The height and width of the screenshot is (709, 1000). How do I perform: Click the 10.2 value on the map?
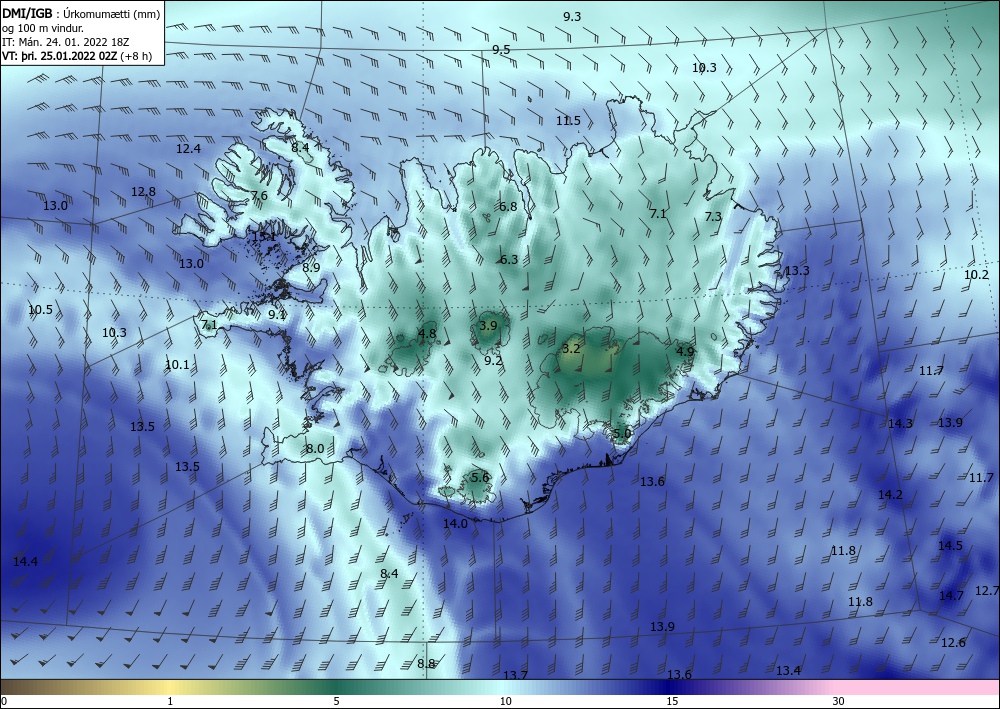976,275
